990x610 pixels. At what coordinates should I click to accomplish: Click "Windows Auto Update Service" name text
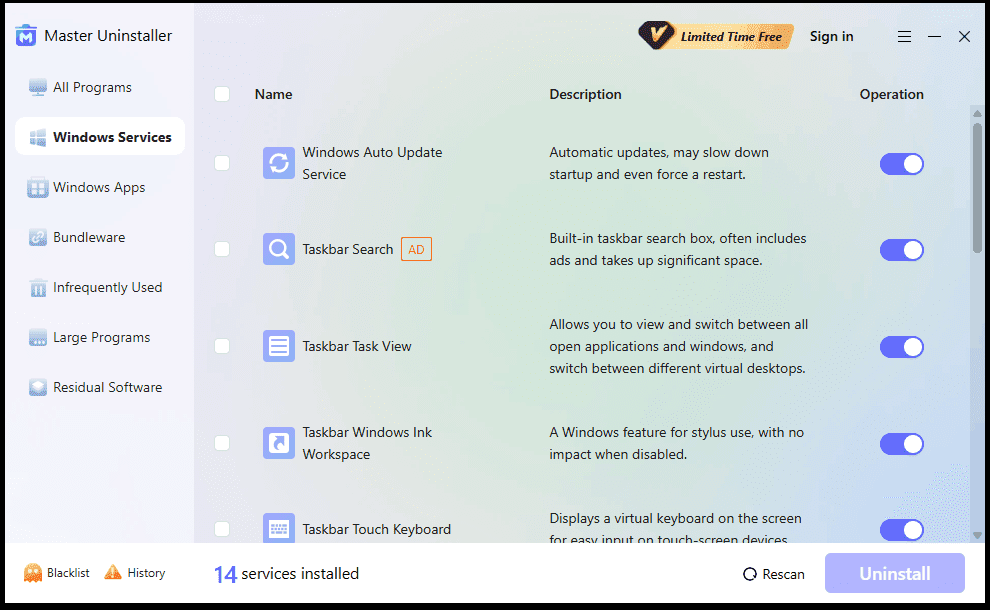point(373,163)
